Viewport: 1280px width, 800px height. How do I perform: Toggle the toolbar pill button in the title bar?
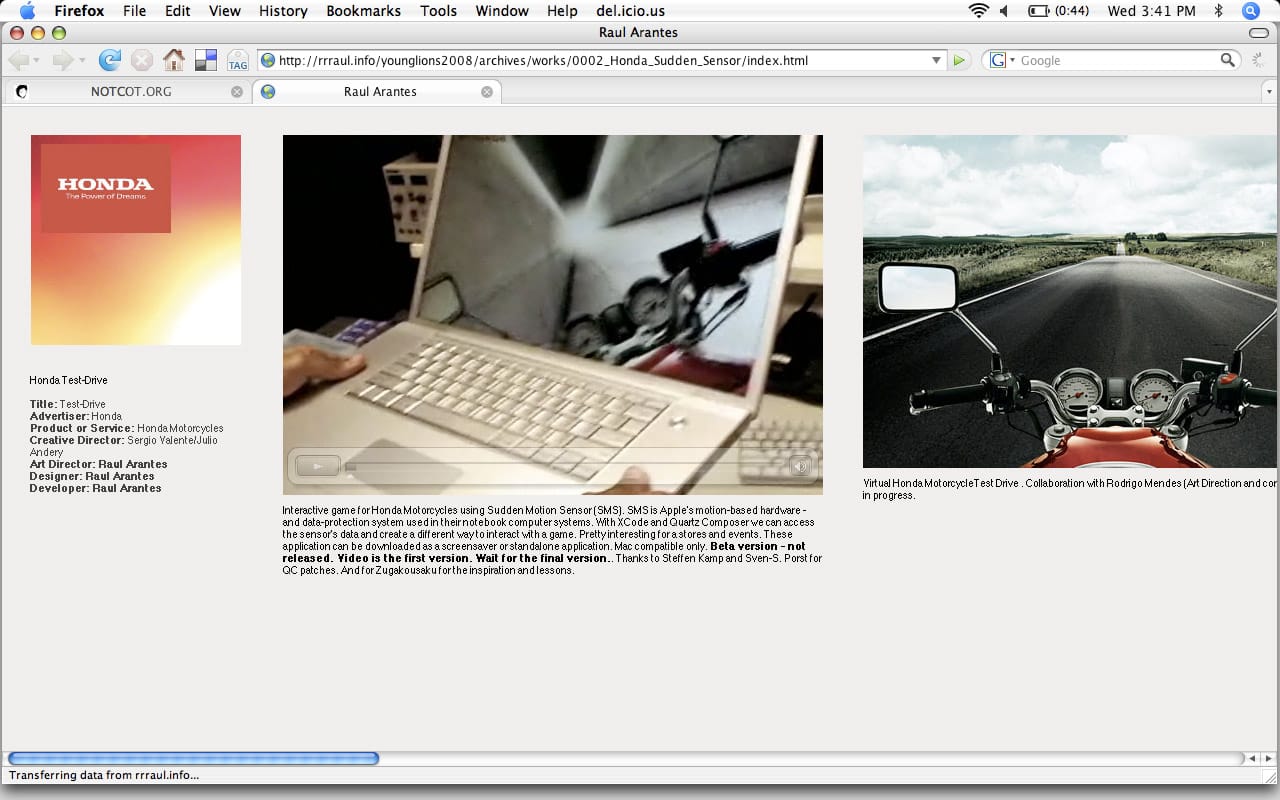(1258, 33)
